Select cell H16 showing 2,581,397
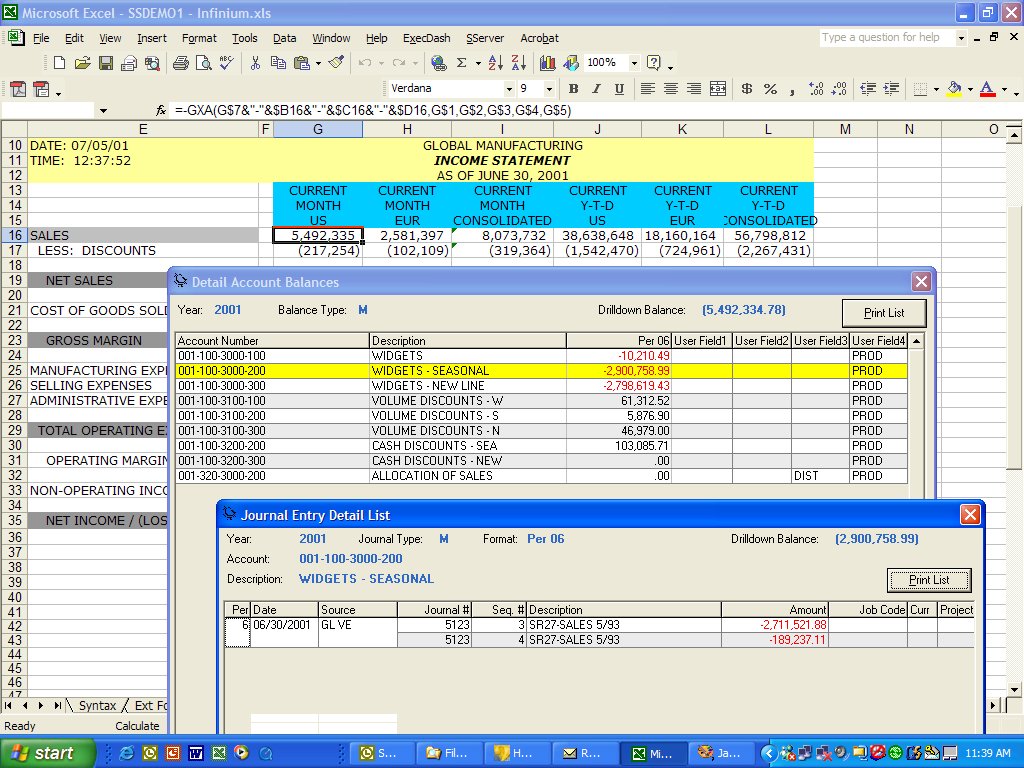This screenshot has width=1024, height=768. click(407, 235)
